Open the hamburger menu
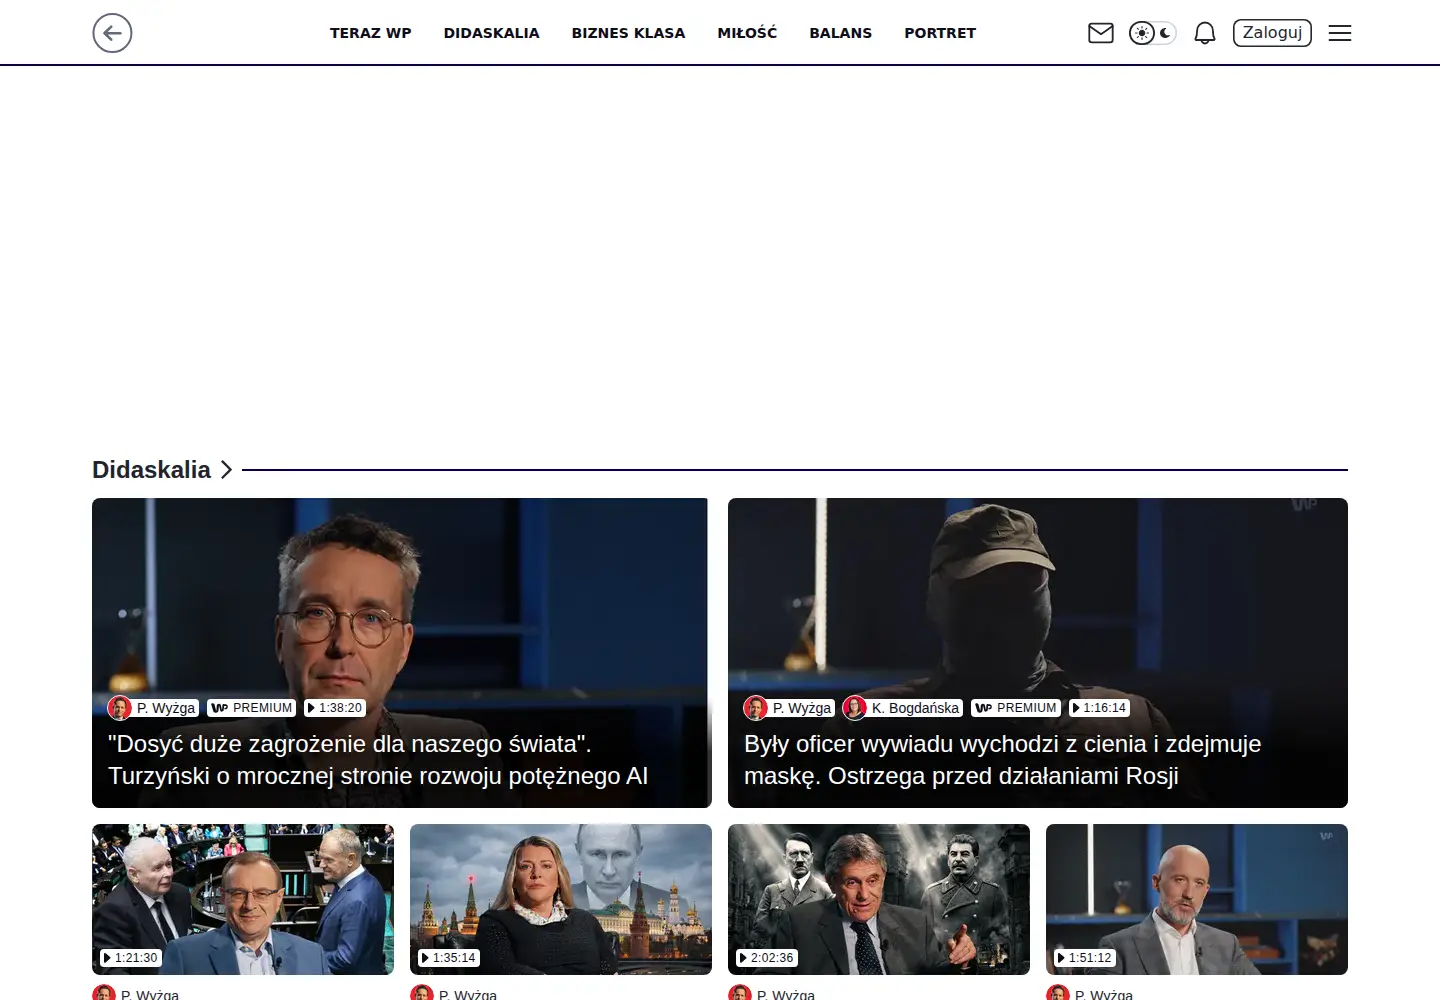The image size is (1440, 1000). 1340,33
